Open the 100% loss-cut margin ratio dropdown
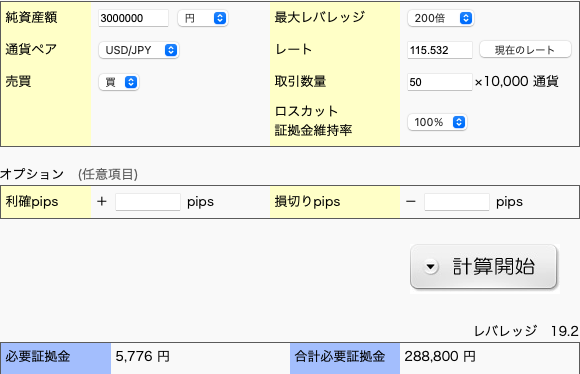Viewport: 580px width, 374px height. (437, 122)
